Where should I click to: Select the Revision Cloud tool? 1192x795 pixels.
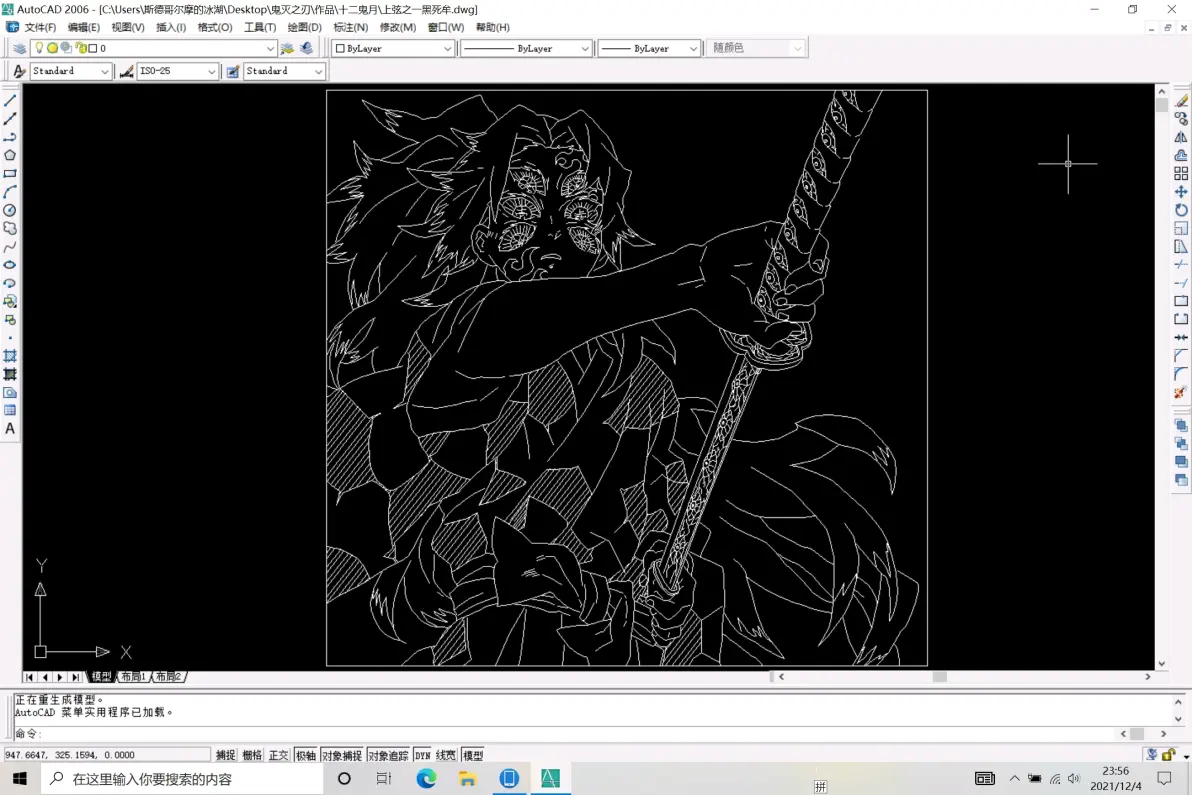pyautogui.click(x=10, y=229)
